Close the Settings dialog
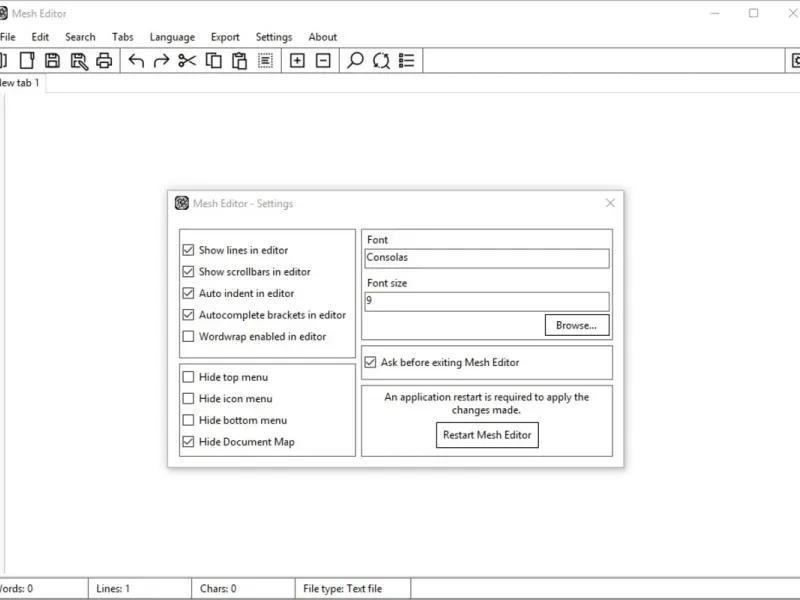The width and height of the screenshot is (800, 600). click(x=610, y=203)
